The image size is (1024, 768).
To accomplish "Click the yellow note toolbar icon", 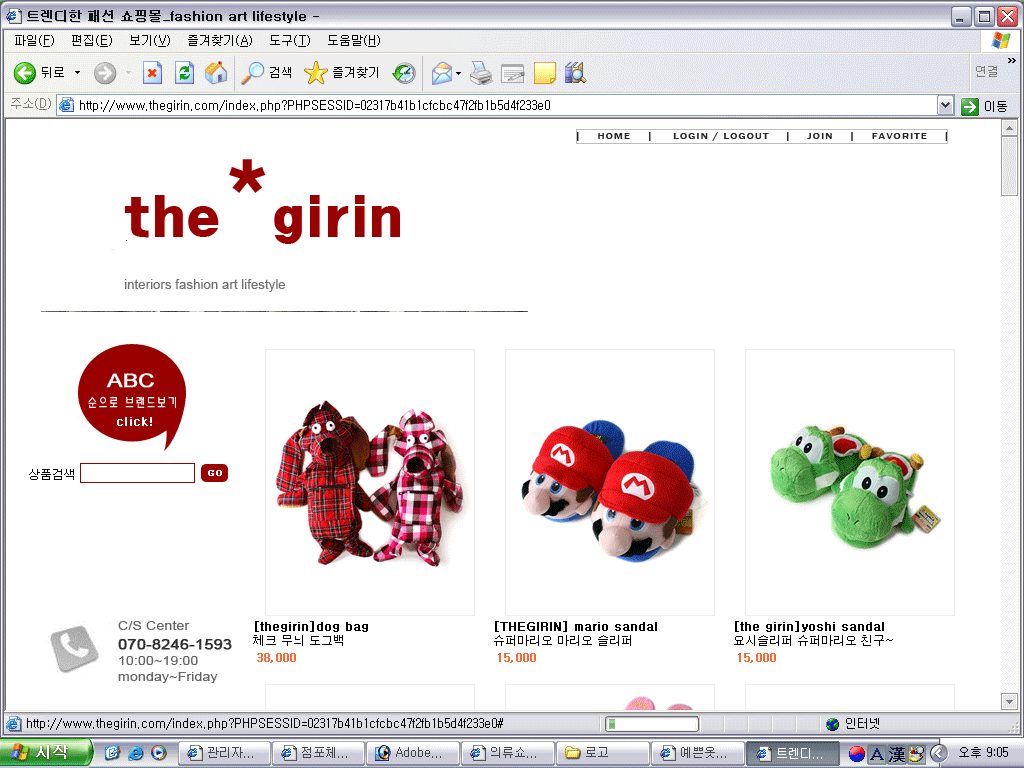I will click(x=545, y=73).
